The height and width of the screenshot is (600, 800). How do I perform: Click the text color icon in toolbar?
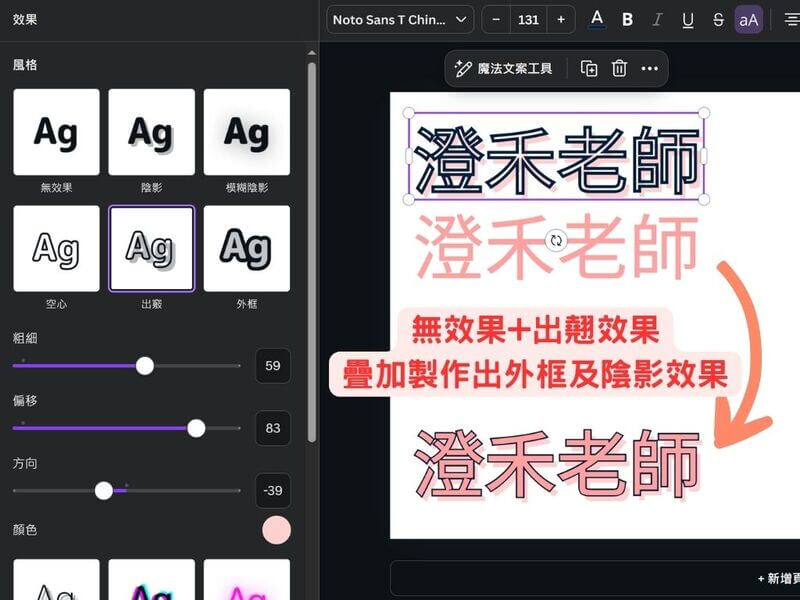pos(597,19)
